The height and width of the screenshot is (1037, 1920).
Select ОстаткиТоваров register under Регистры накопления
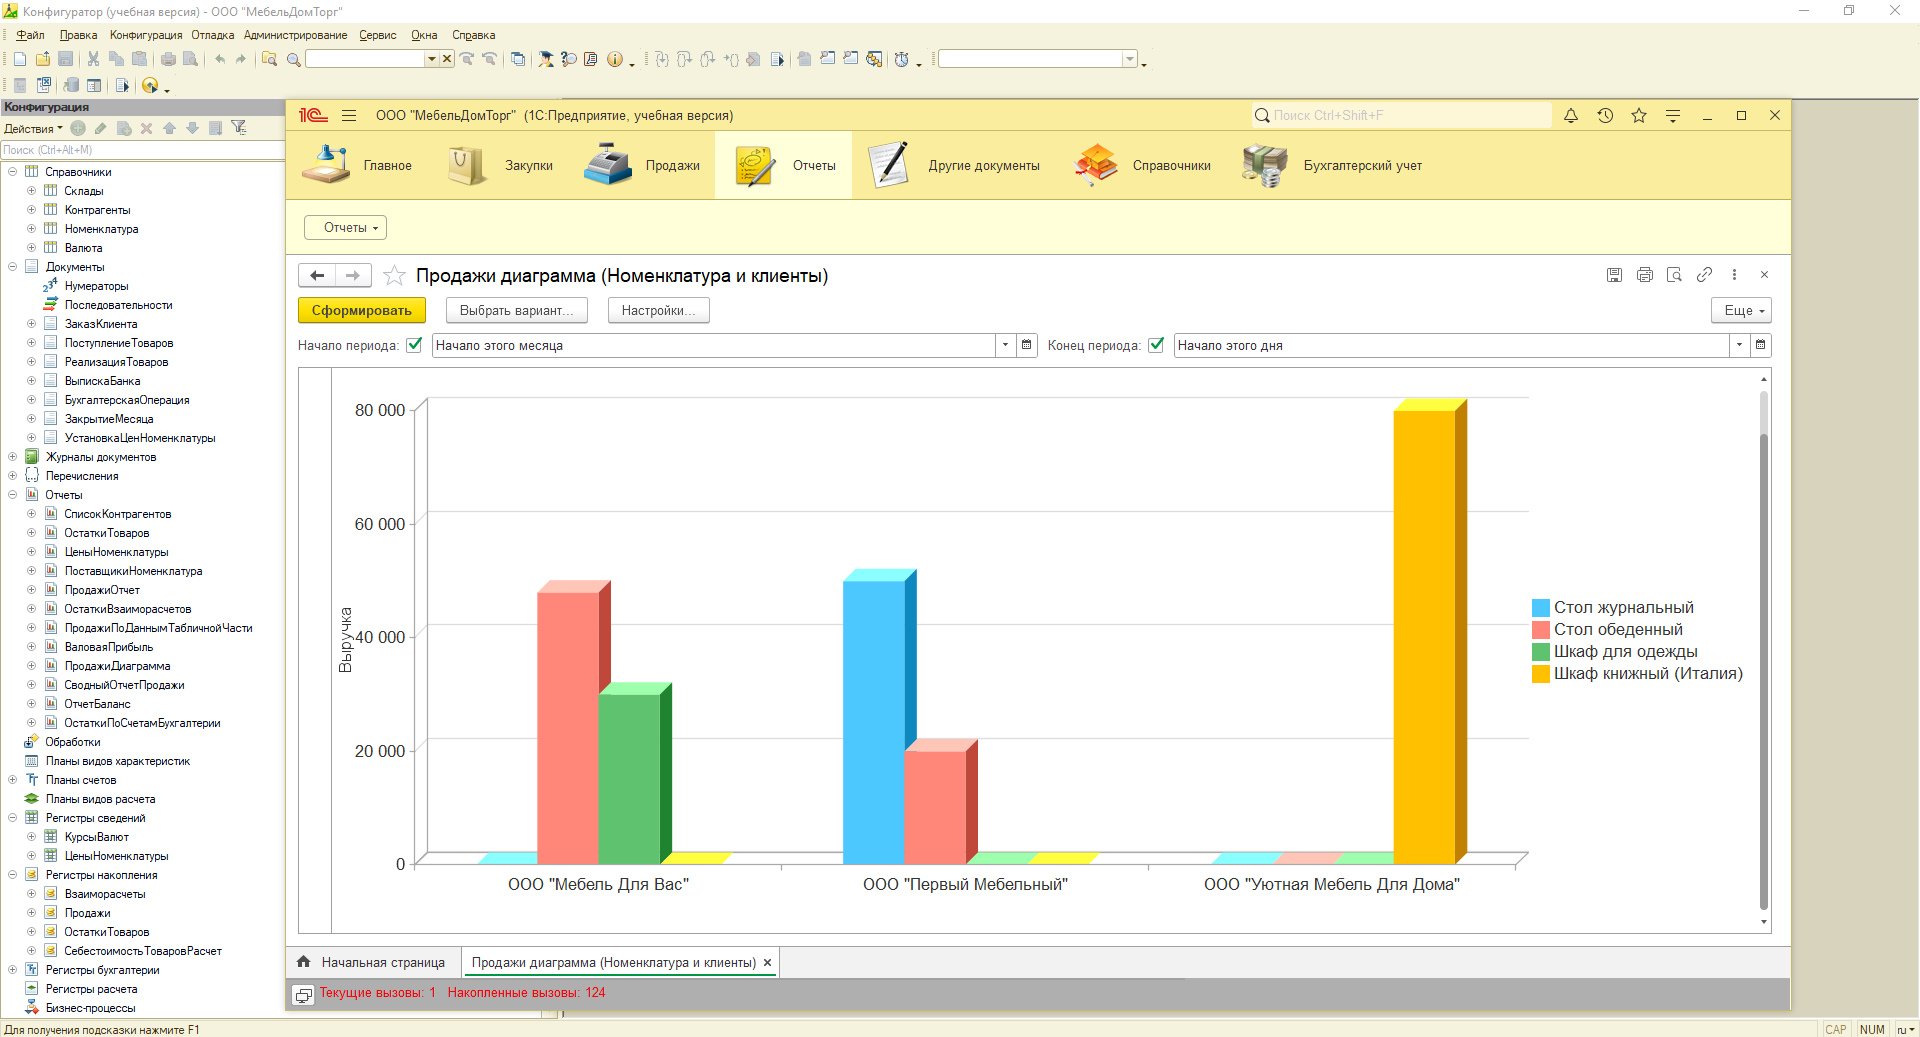point(106,932)
